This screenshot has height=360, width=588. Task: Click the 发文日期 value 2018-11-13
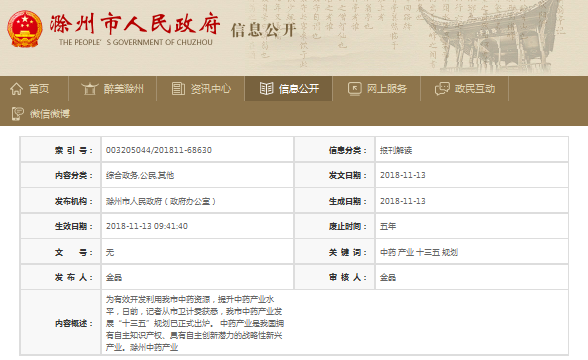(403, 175)
